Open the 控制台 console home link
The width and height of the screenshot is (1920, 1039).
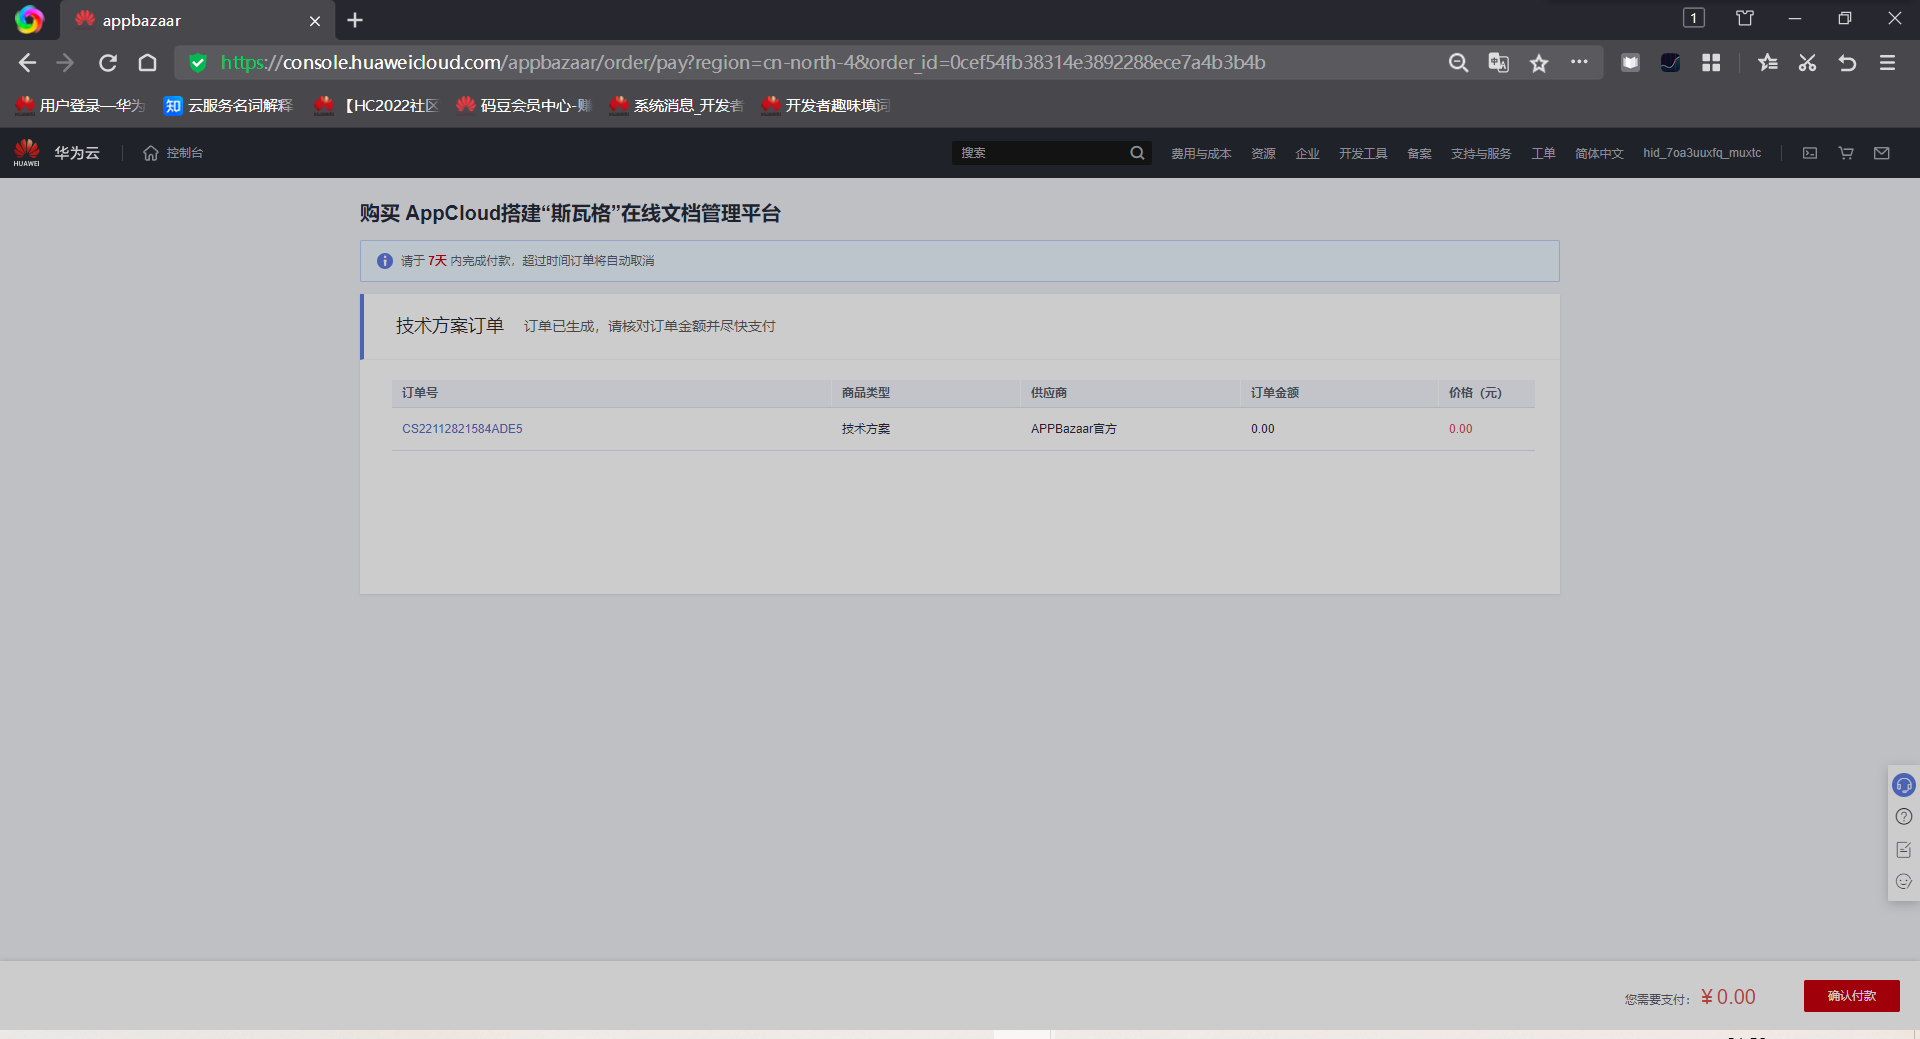173,153
